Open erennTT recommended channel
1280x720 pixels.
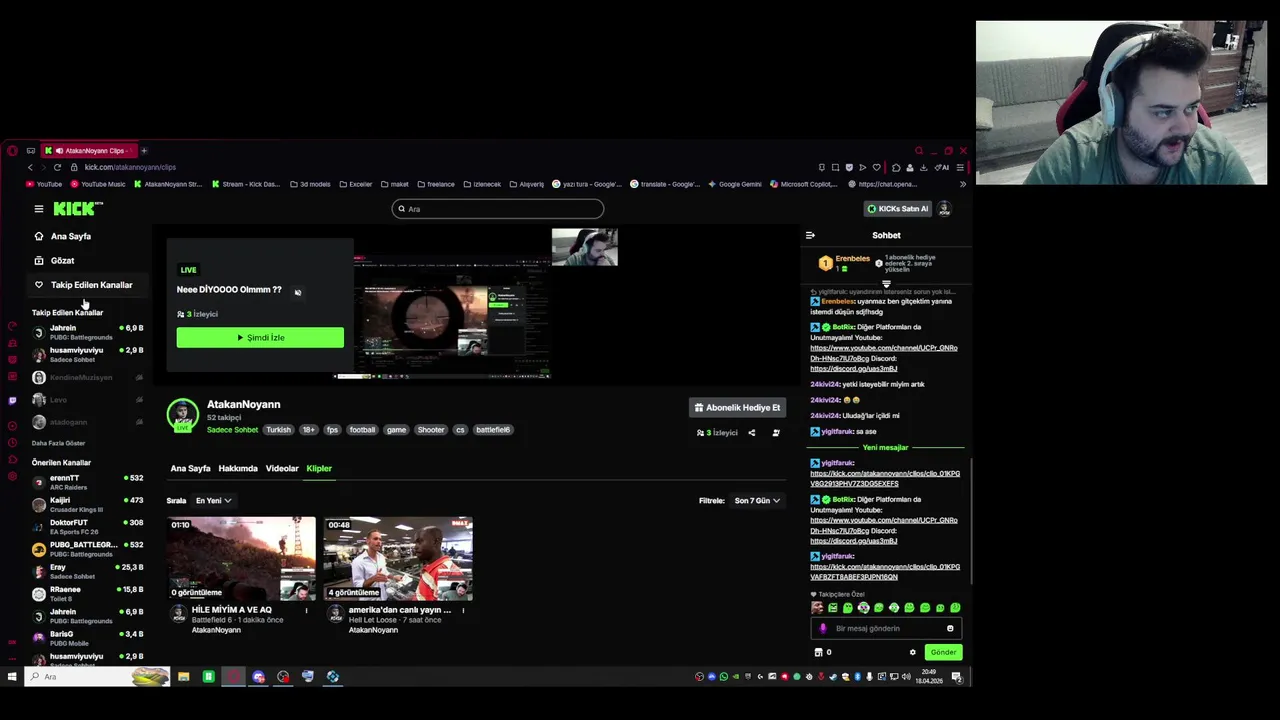click(88, 482)
